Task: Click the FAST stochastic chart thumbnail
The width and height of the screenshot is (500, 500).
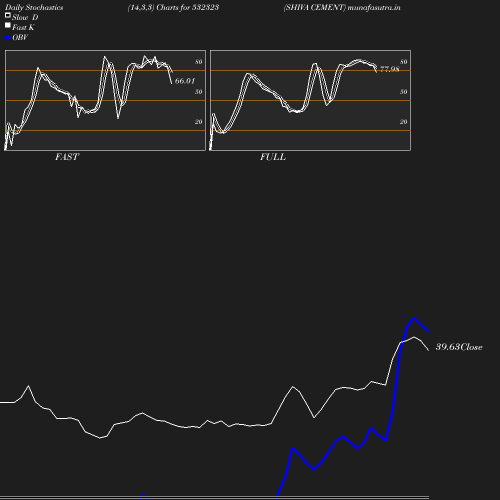Action: coord(105,100)
